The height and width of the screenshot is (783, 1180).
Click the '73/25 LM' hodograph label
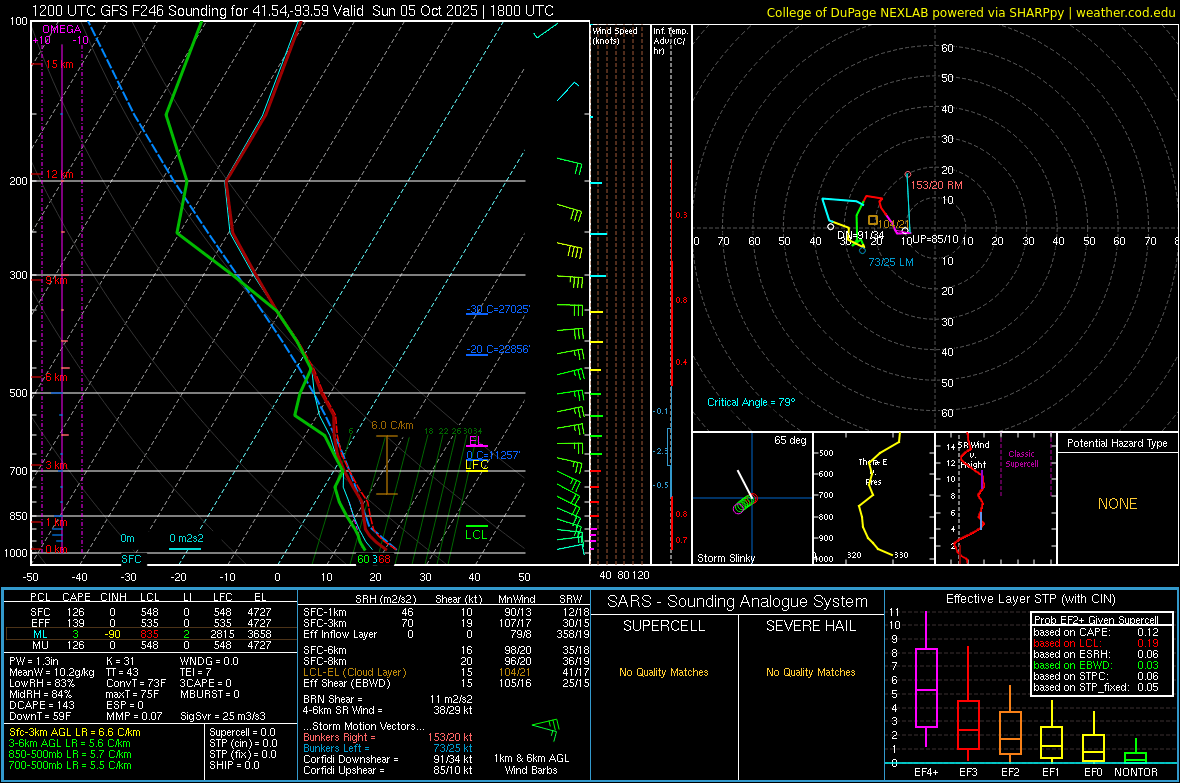[x=891, y=262]
